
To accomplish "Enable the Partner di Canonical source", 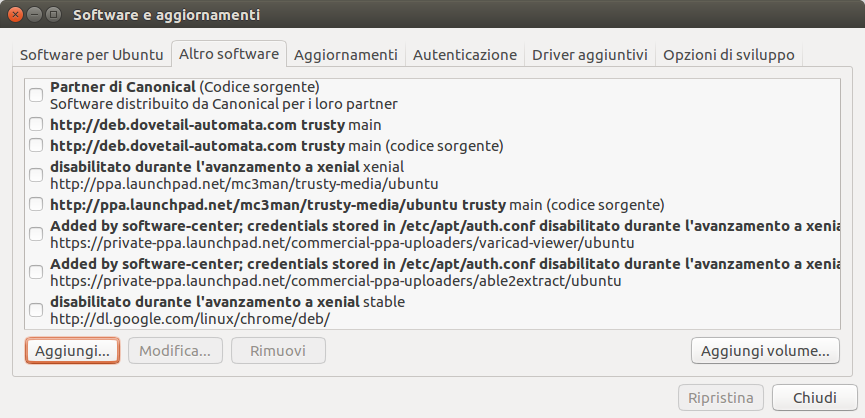I will [36, 95].
